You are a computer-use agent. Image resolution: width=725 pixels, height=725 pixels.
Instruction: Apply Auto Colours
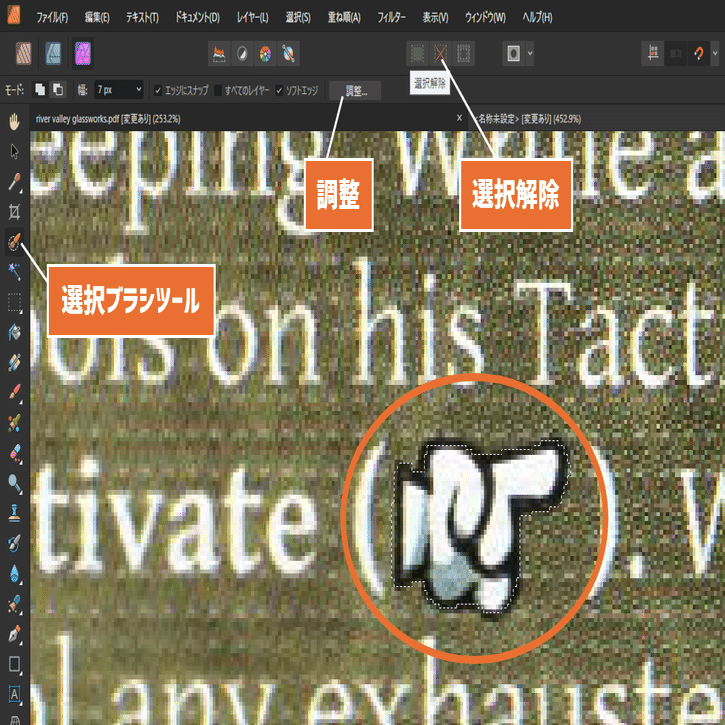point(265,54)
